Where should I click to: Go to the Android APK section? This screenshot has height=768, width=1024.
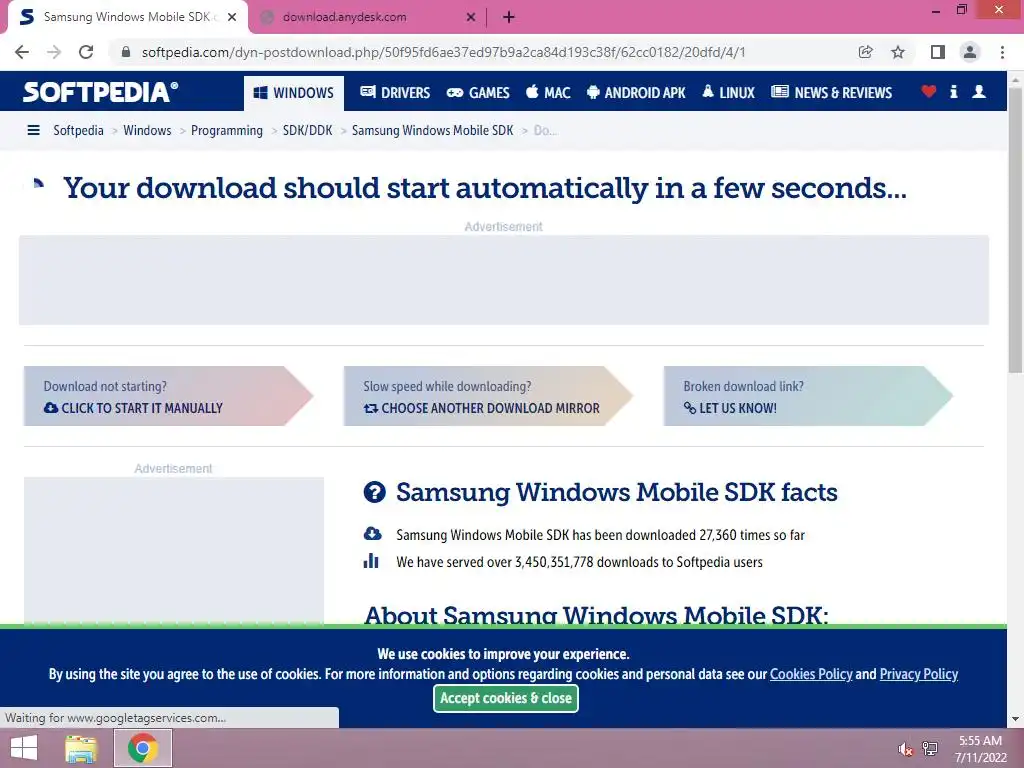636,93
